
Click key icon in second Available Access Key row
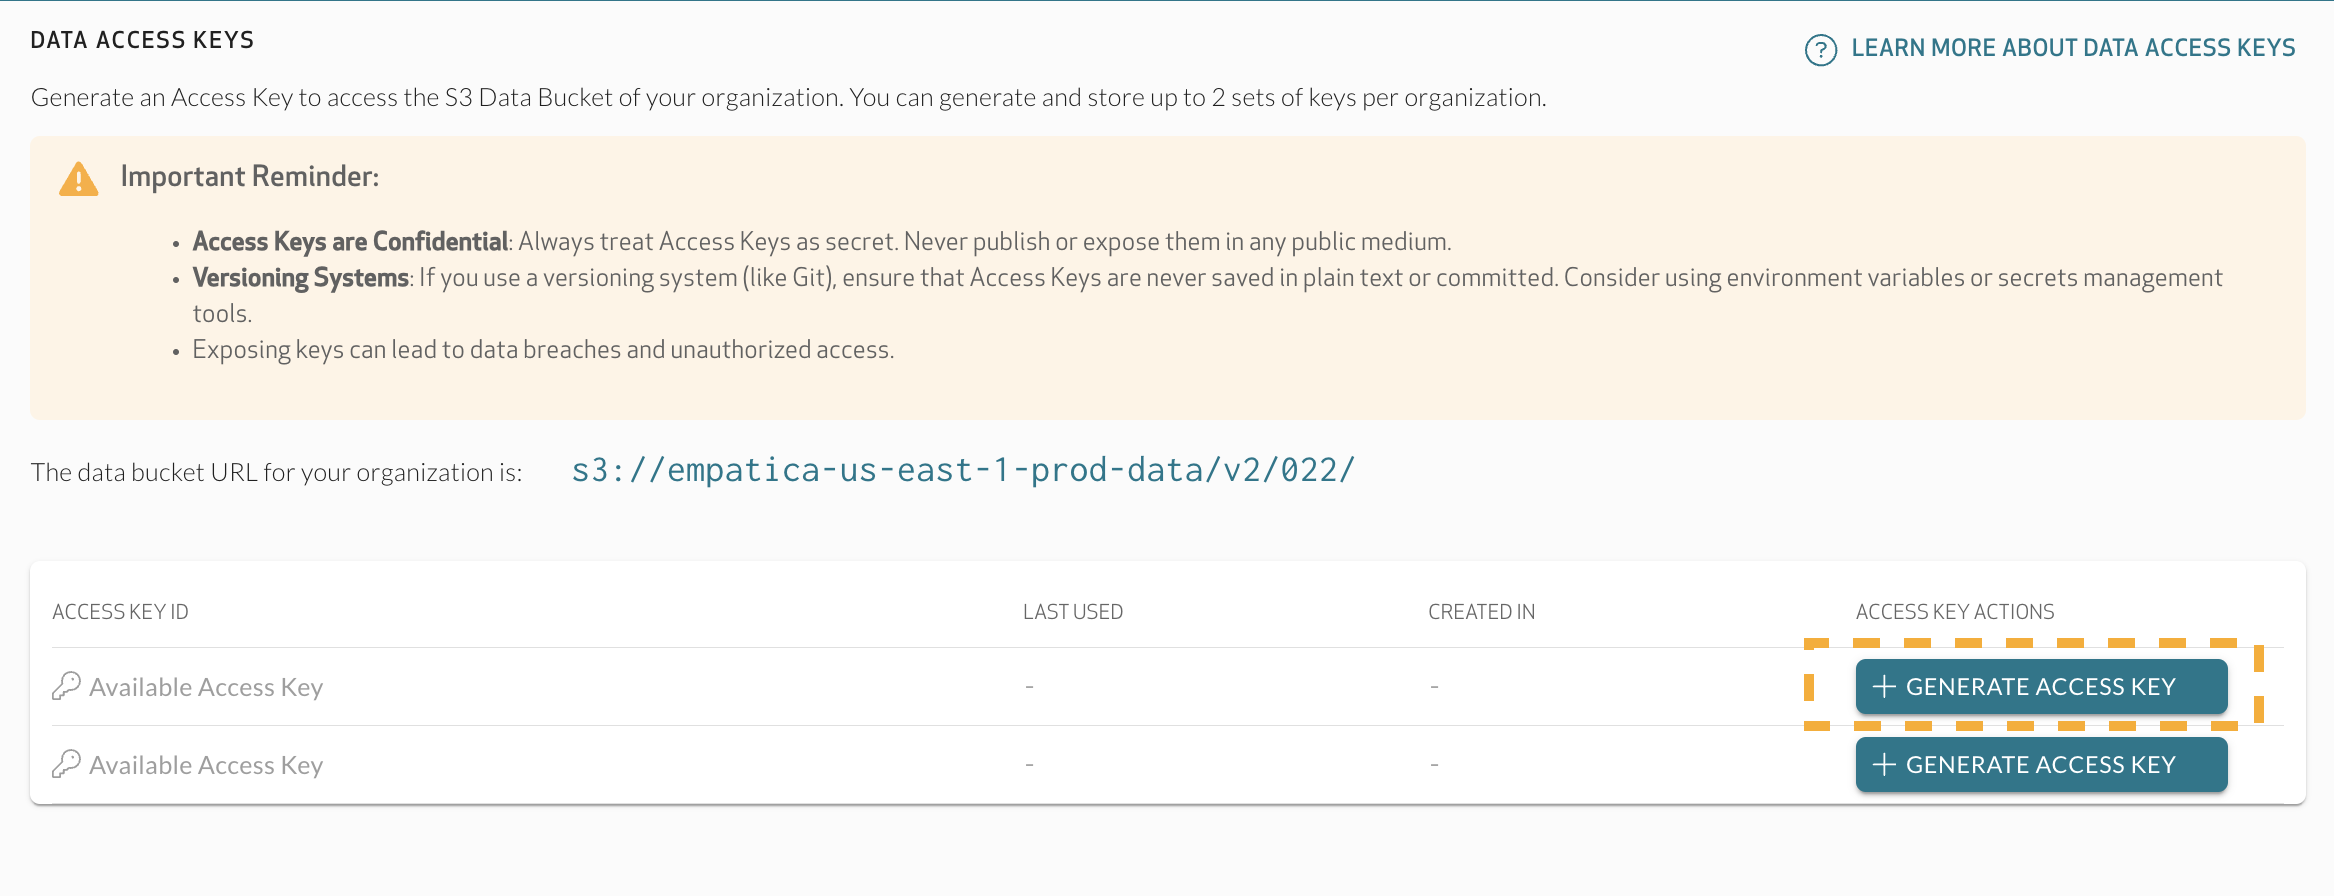click(x=66, y=764)
